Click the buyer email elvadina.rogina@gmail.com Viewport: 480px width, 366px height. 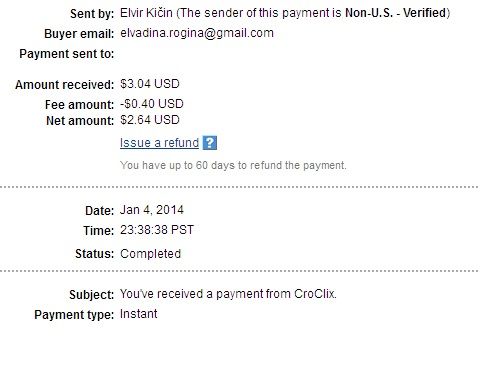(197, 33)
